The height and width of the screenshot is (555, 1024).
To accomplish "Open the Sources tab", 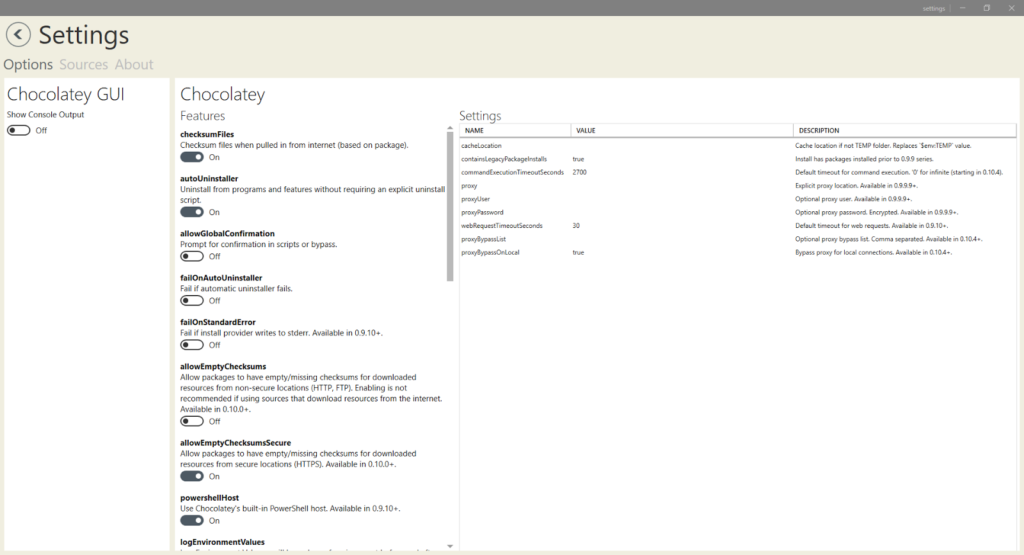I will coord(84,65).
